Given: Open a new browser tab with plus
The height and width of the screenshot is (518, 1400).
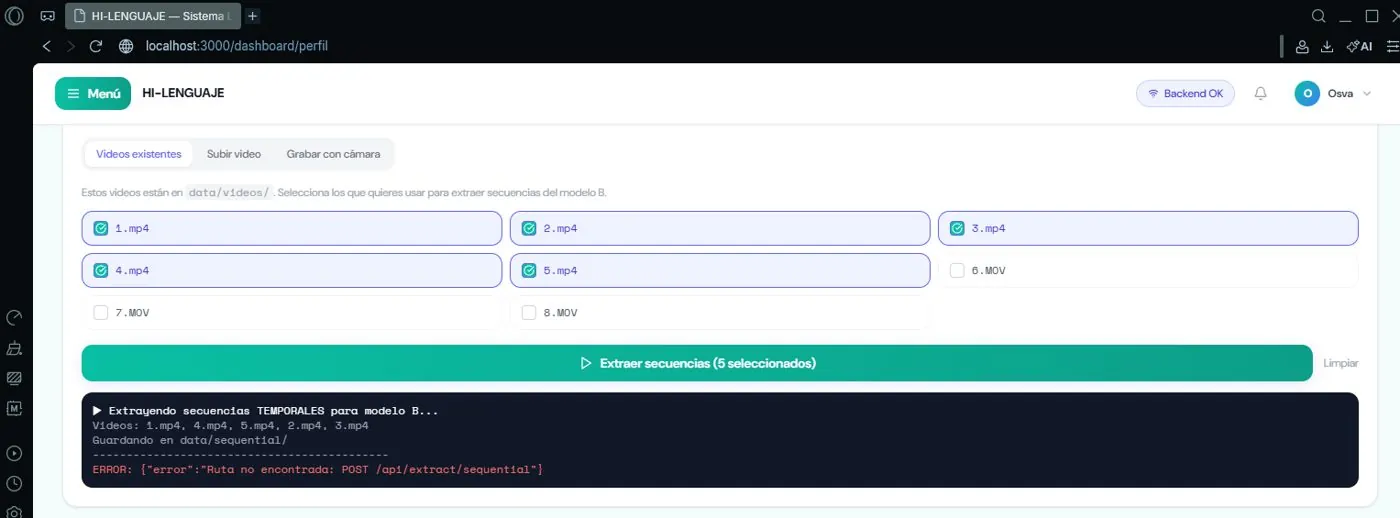Looking at the screenshot, I should click(x=253, y=16).
